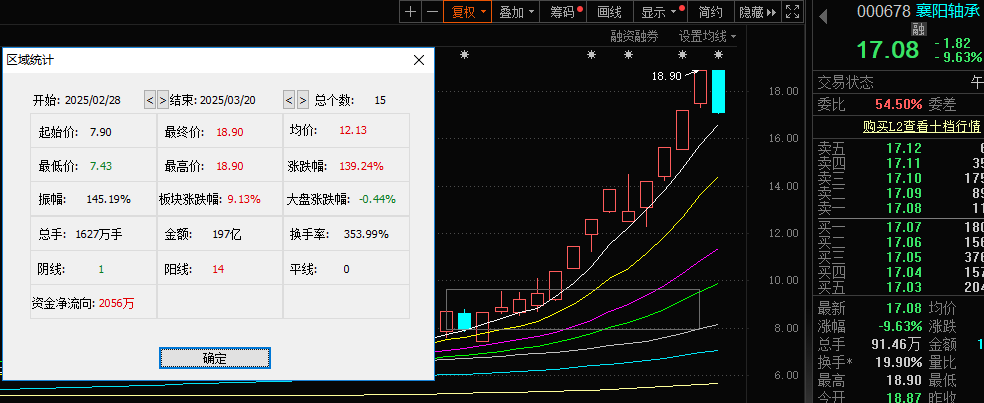This screenshot has height=403, width=984.
Task: Move start date back with left stepper arrow
Action: click(150, 100)
